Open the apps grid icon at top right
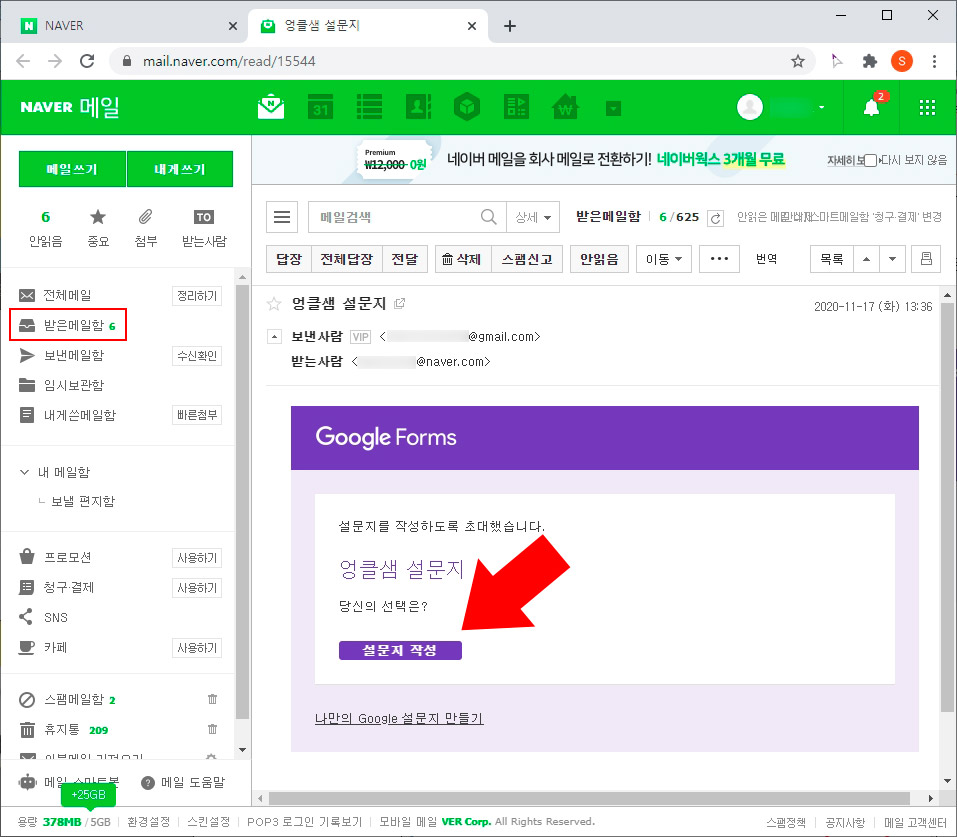The height and width of the screenshot is (837, 957). click(927, 107)
